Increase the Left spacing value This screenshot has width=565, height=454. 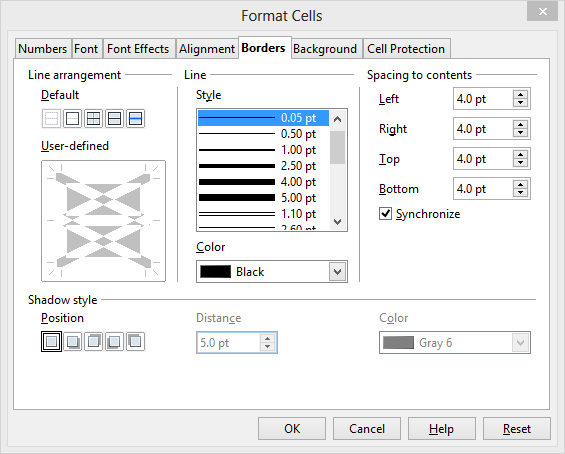pyautogui.click(x=520, y=95)
